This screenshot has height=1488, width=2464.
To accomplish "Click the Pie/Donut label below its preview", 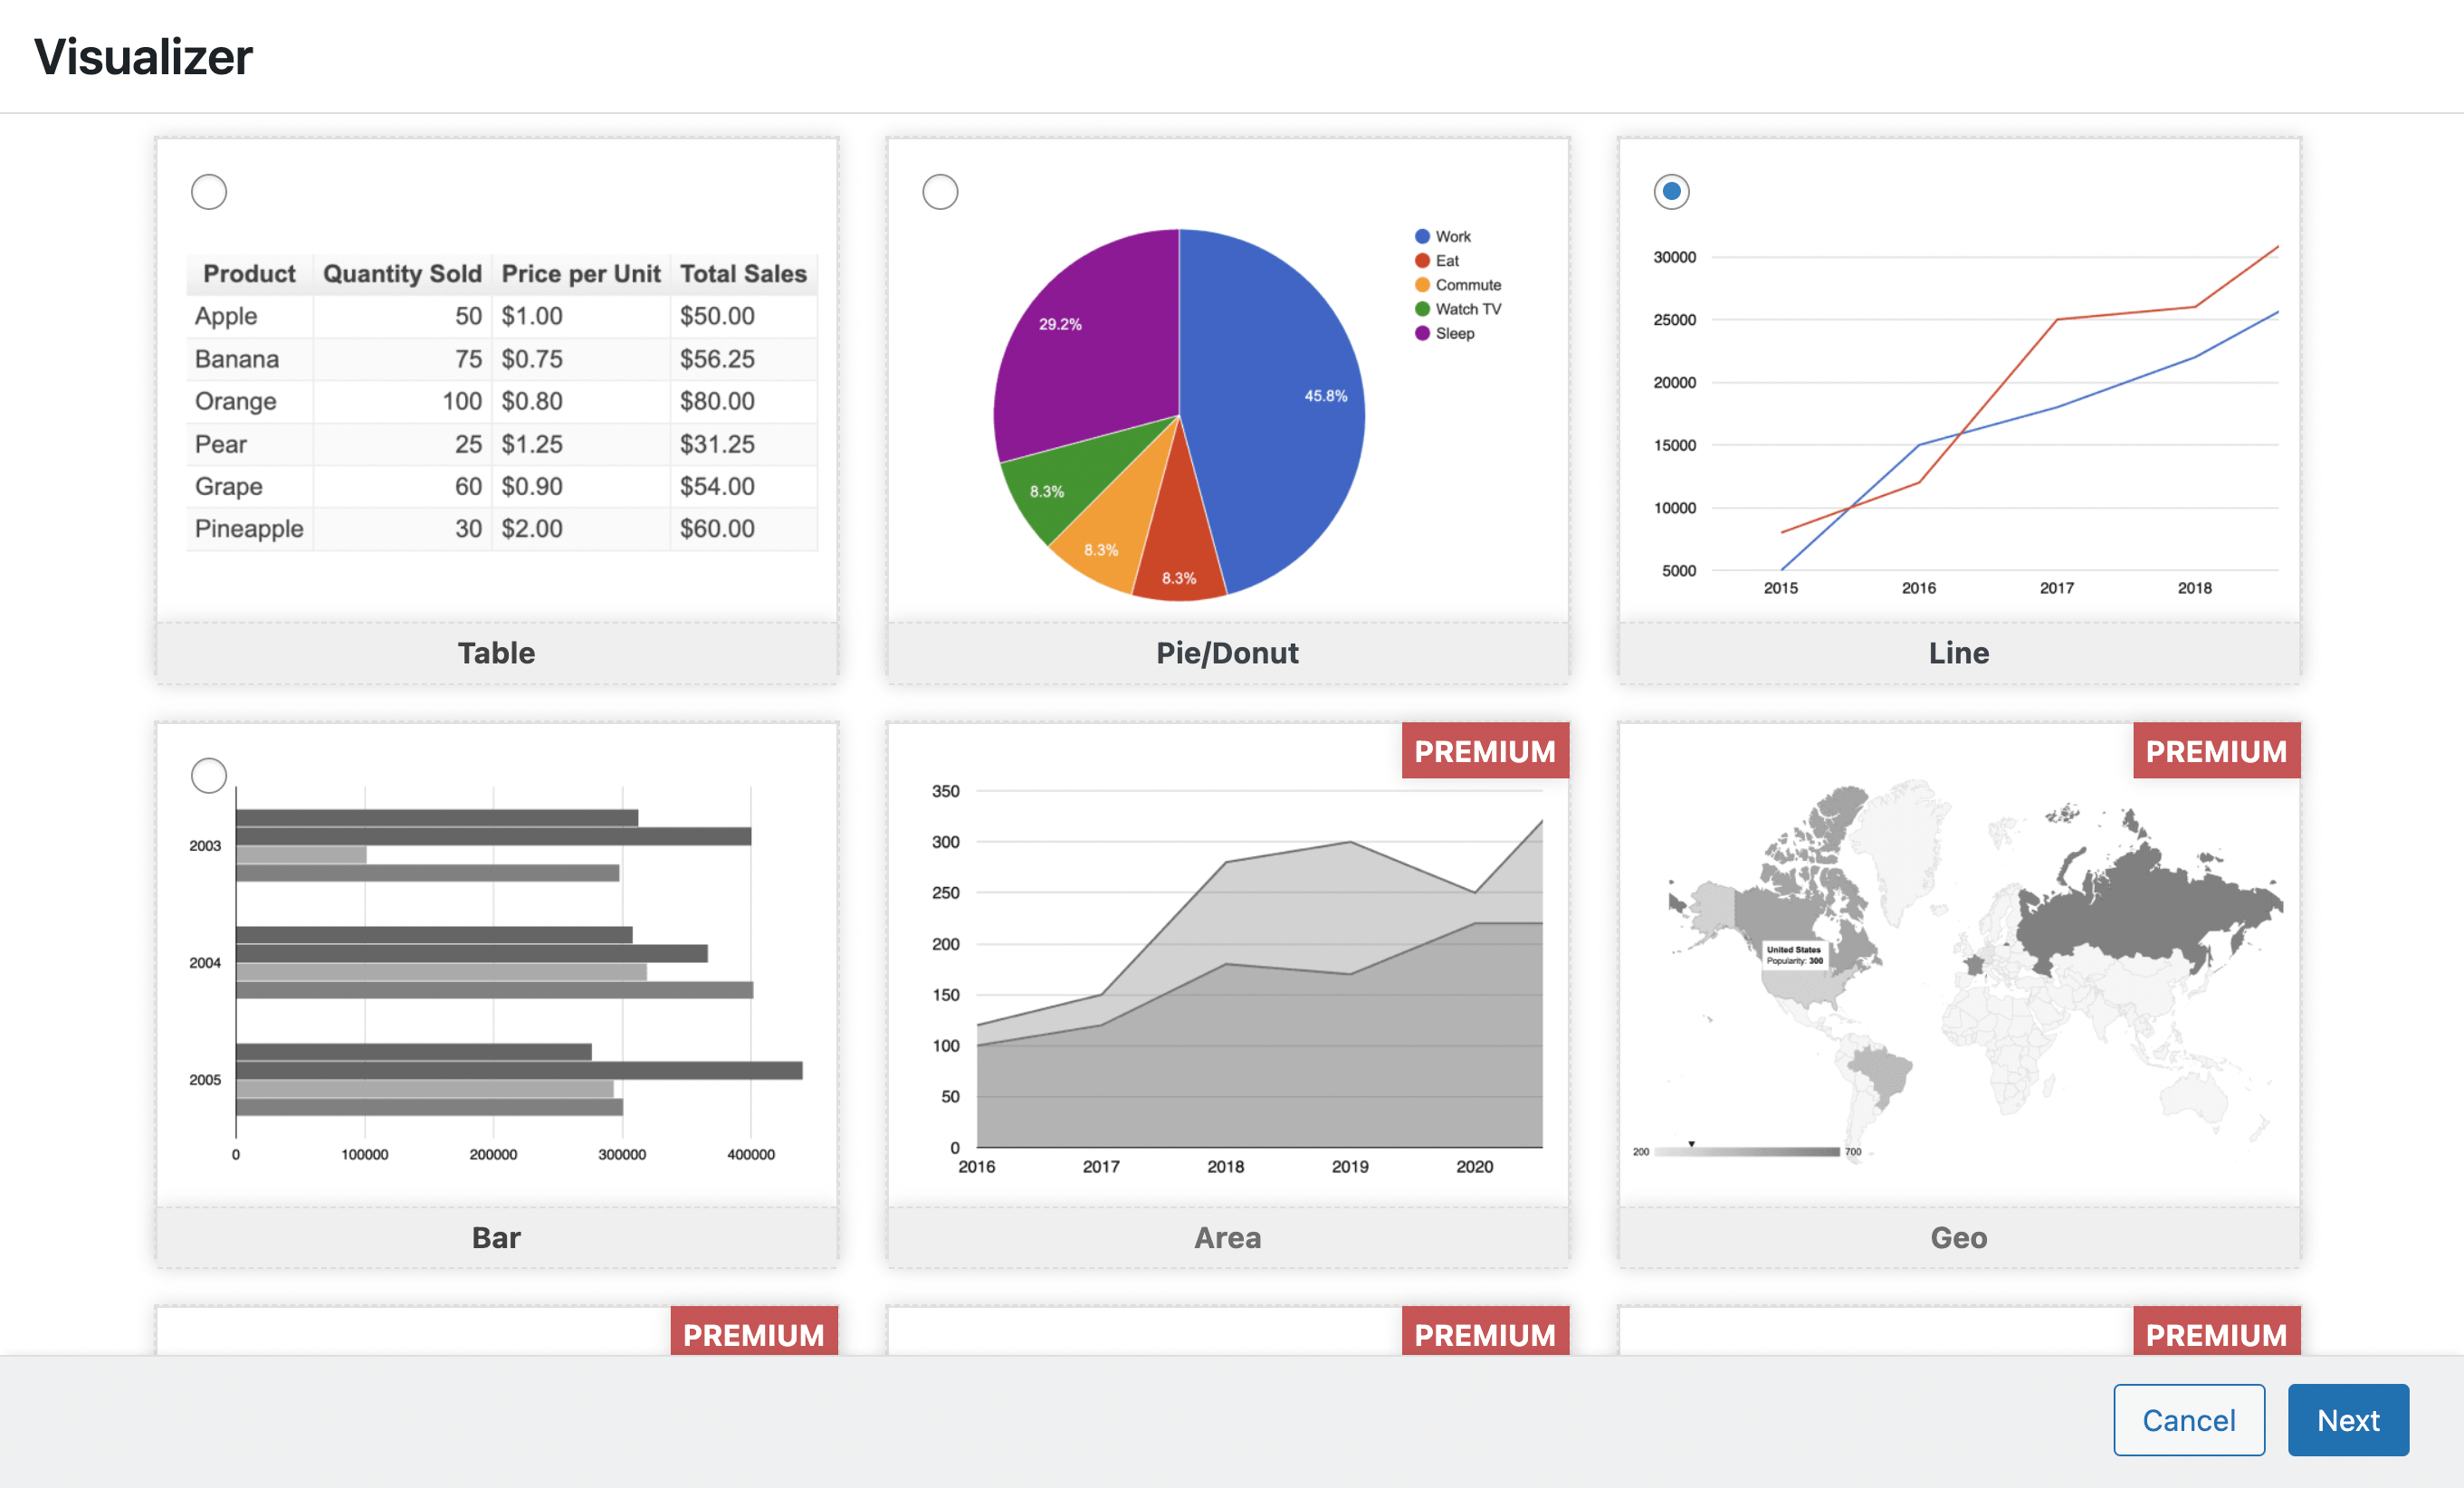I will point(1227,652).
